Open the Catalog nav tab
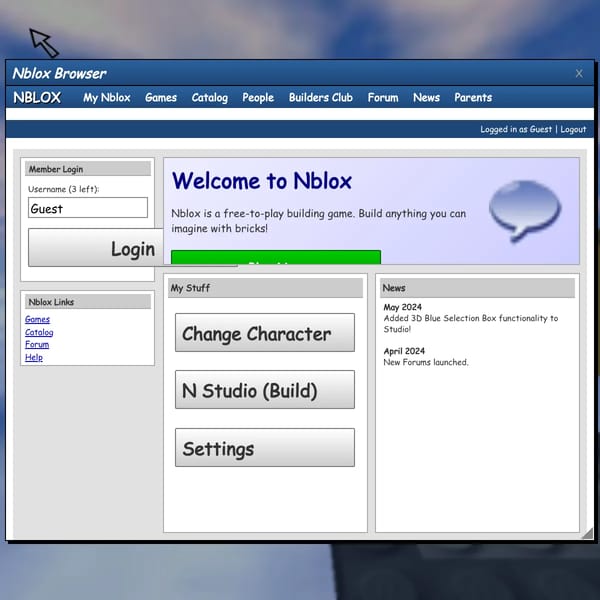The height and width of the screenshot is (600, 600). click(x=210, y=98)
